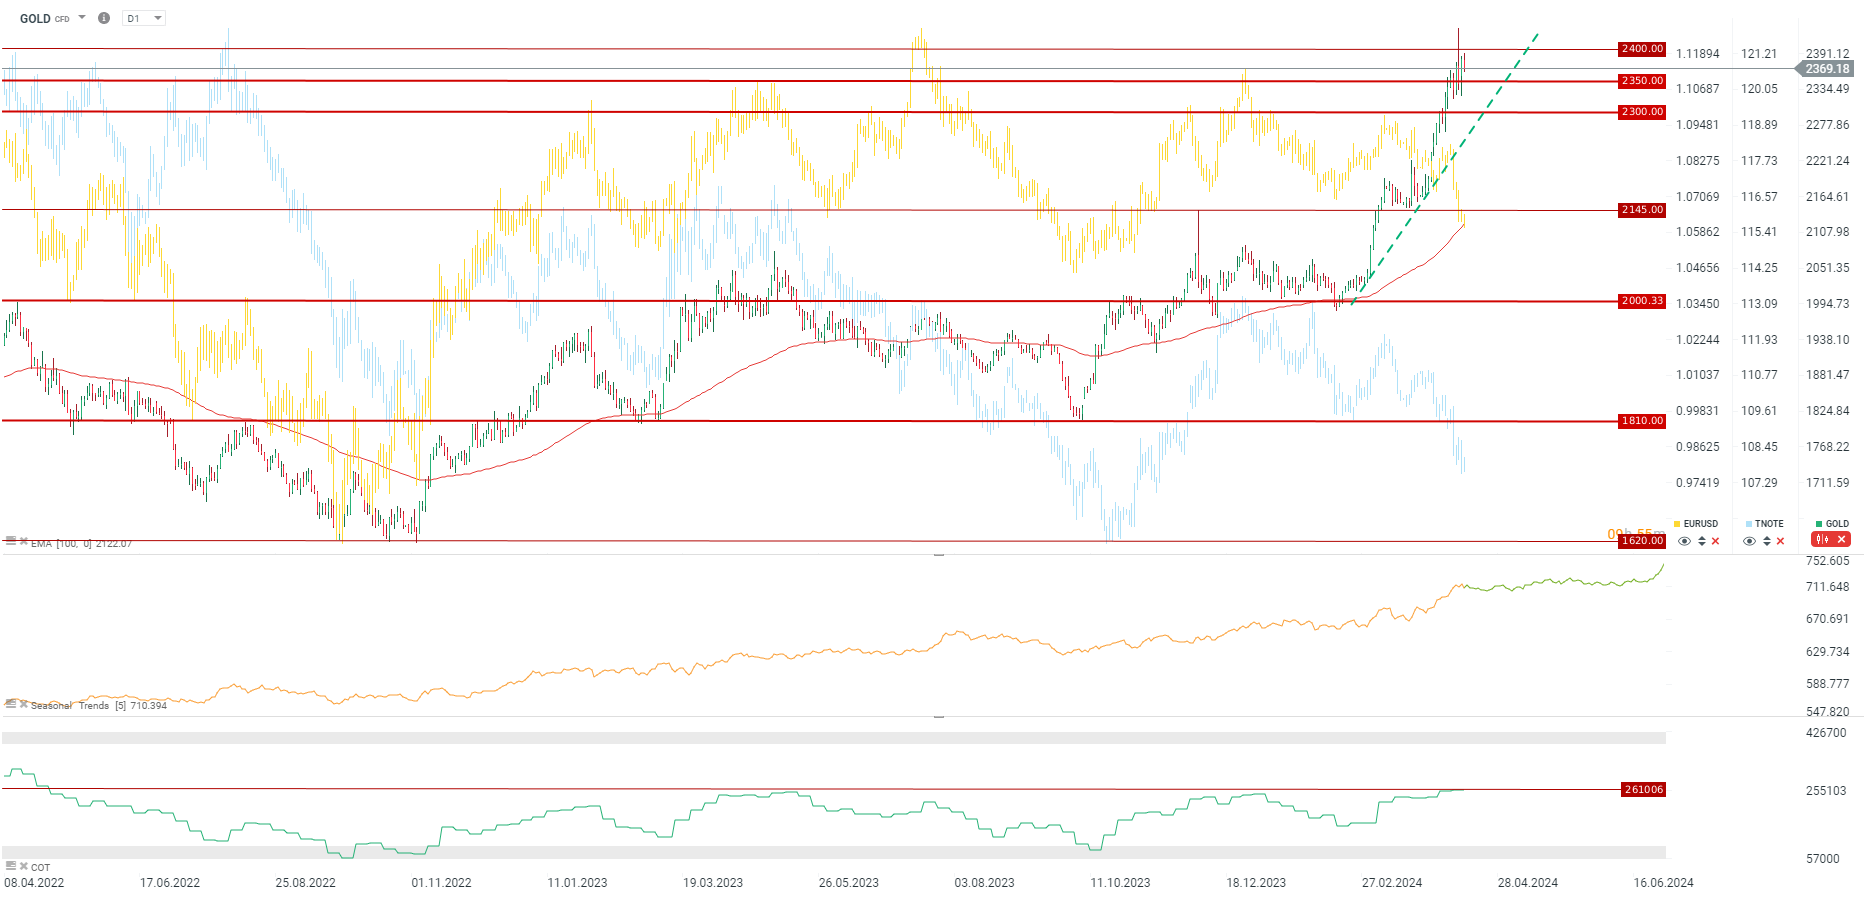
Task: Remove the TNOTE overlay with red X
Action: pos(1780,541)
